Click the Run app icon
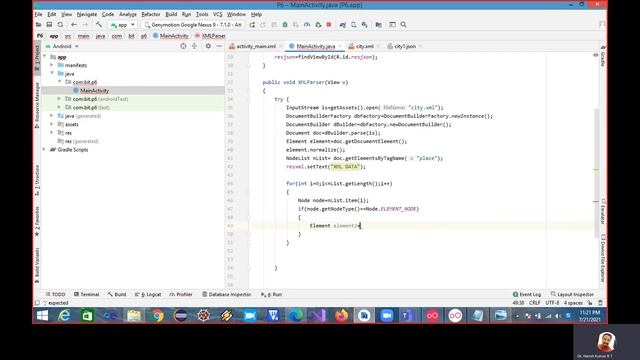640x360 pixels. tap(252, 25)
